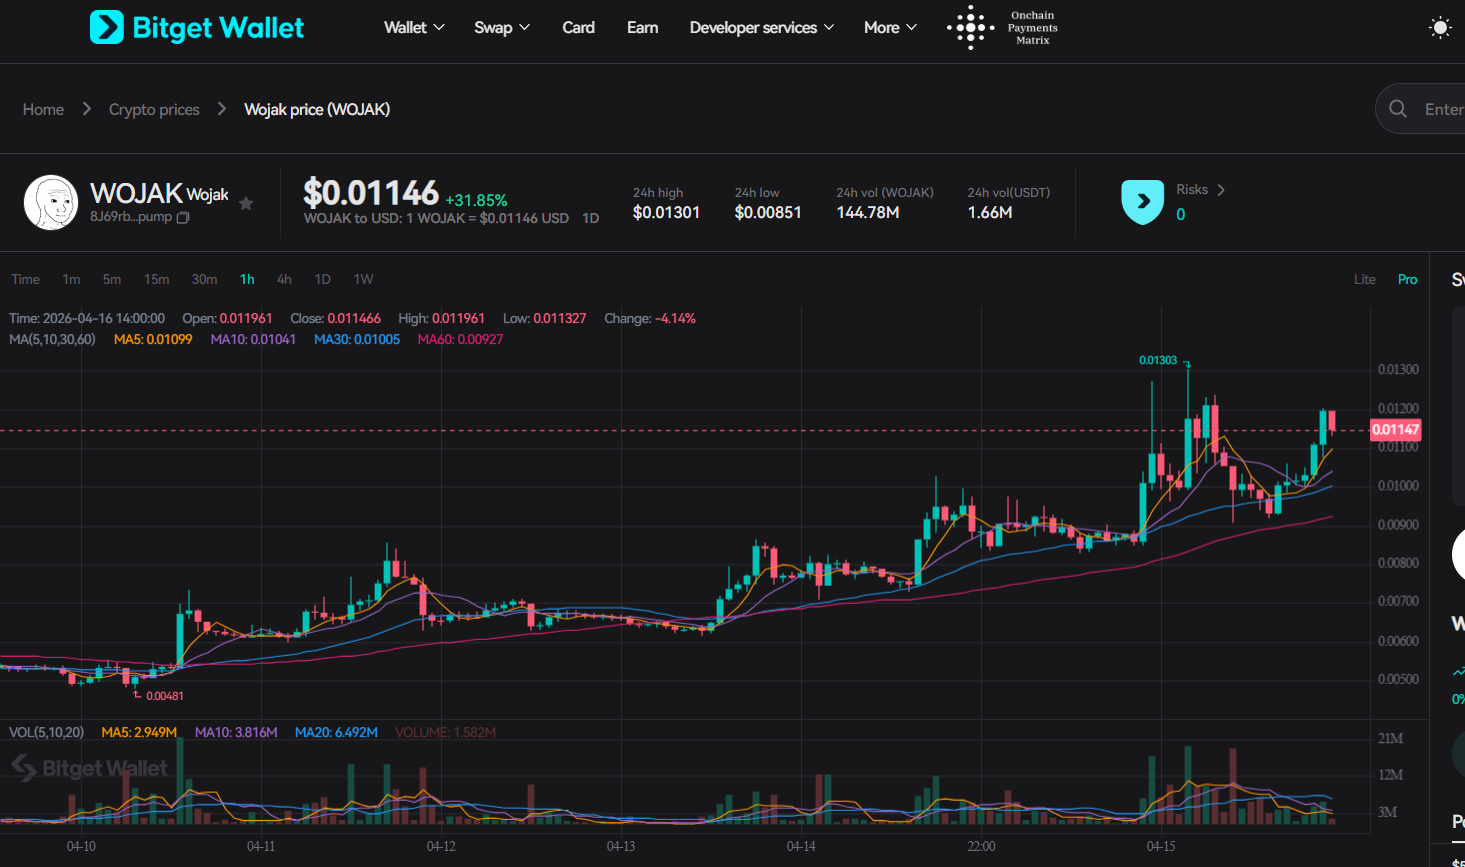Select the Time chart interval

pyautogui.click(x=26, y=279)
